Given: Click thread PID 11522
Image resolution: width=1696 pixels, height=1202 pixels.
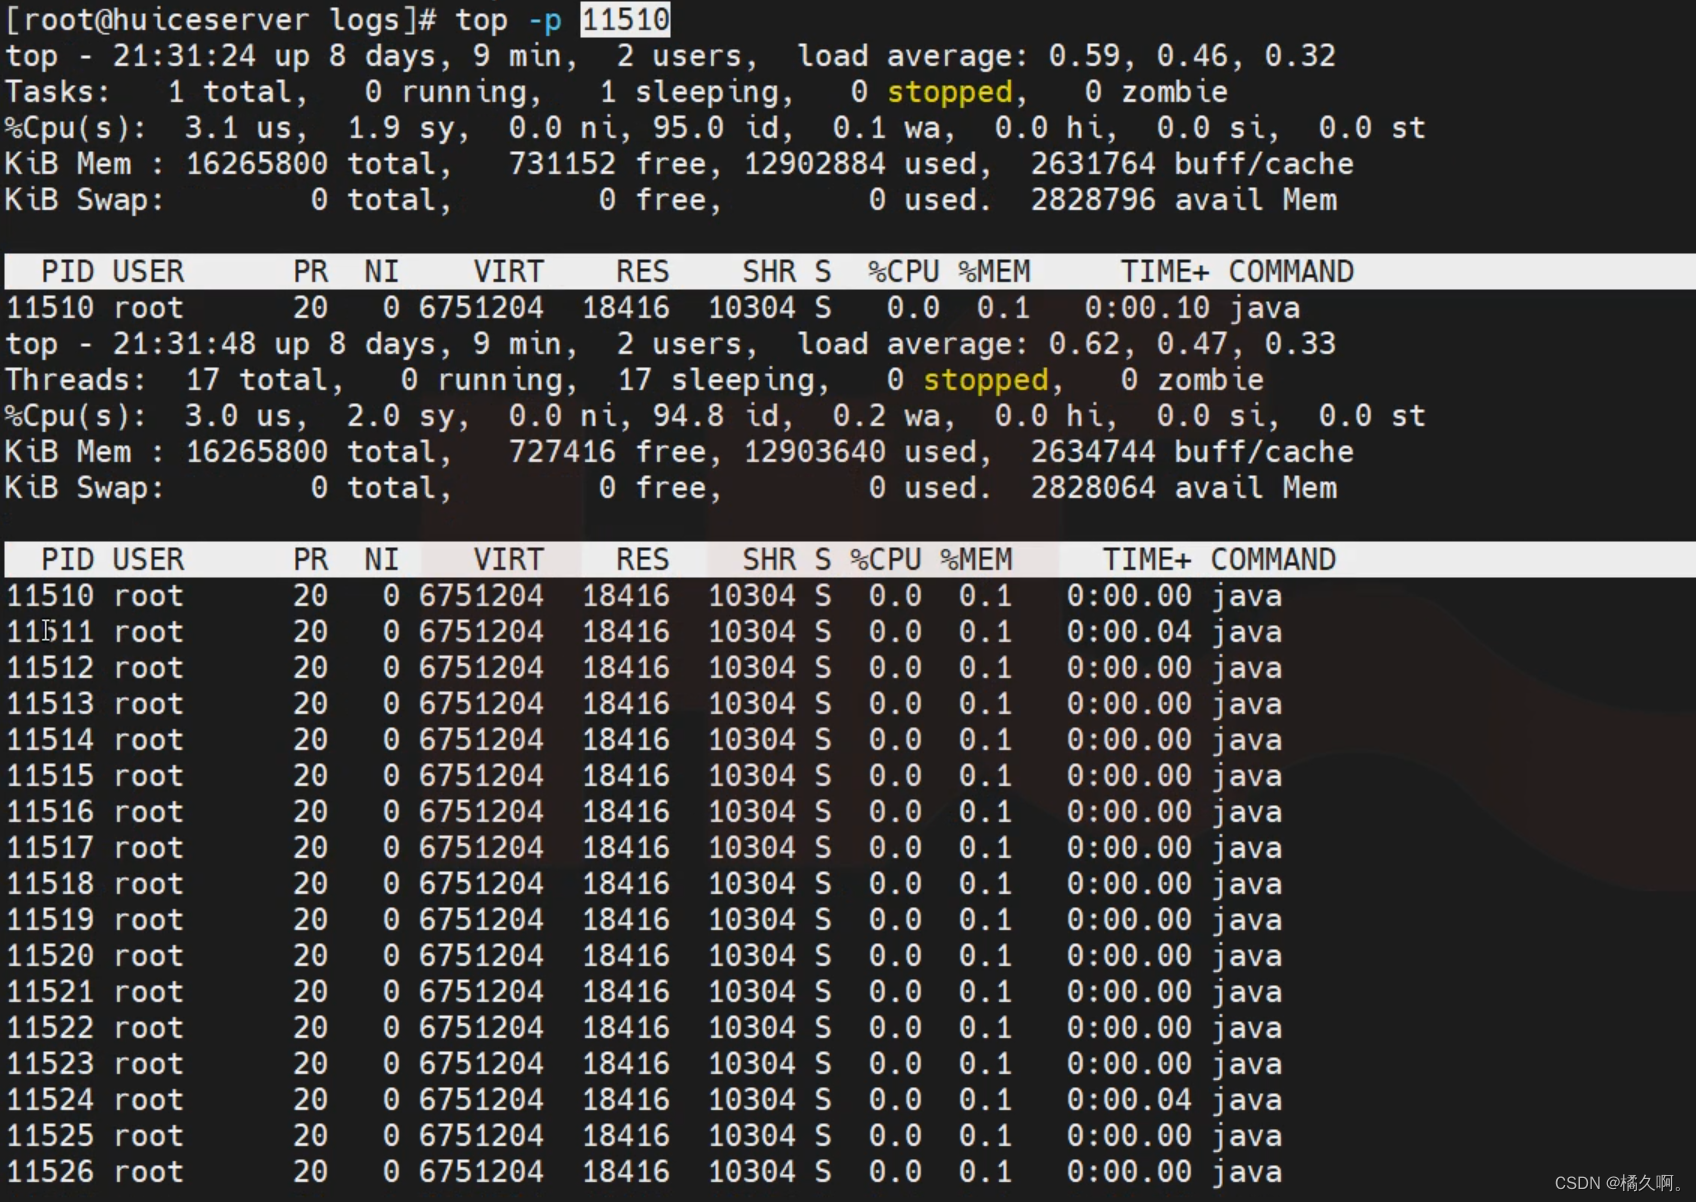Looking at the screenshot, I should coord(50,1027).
